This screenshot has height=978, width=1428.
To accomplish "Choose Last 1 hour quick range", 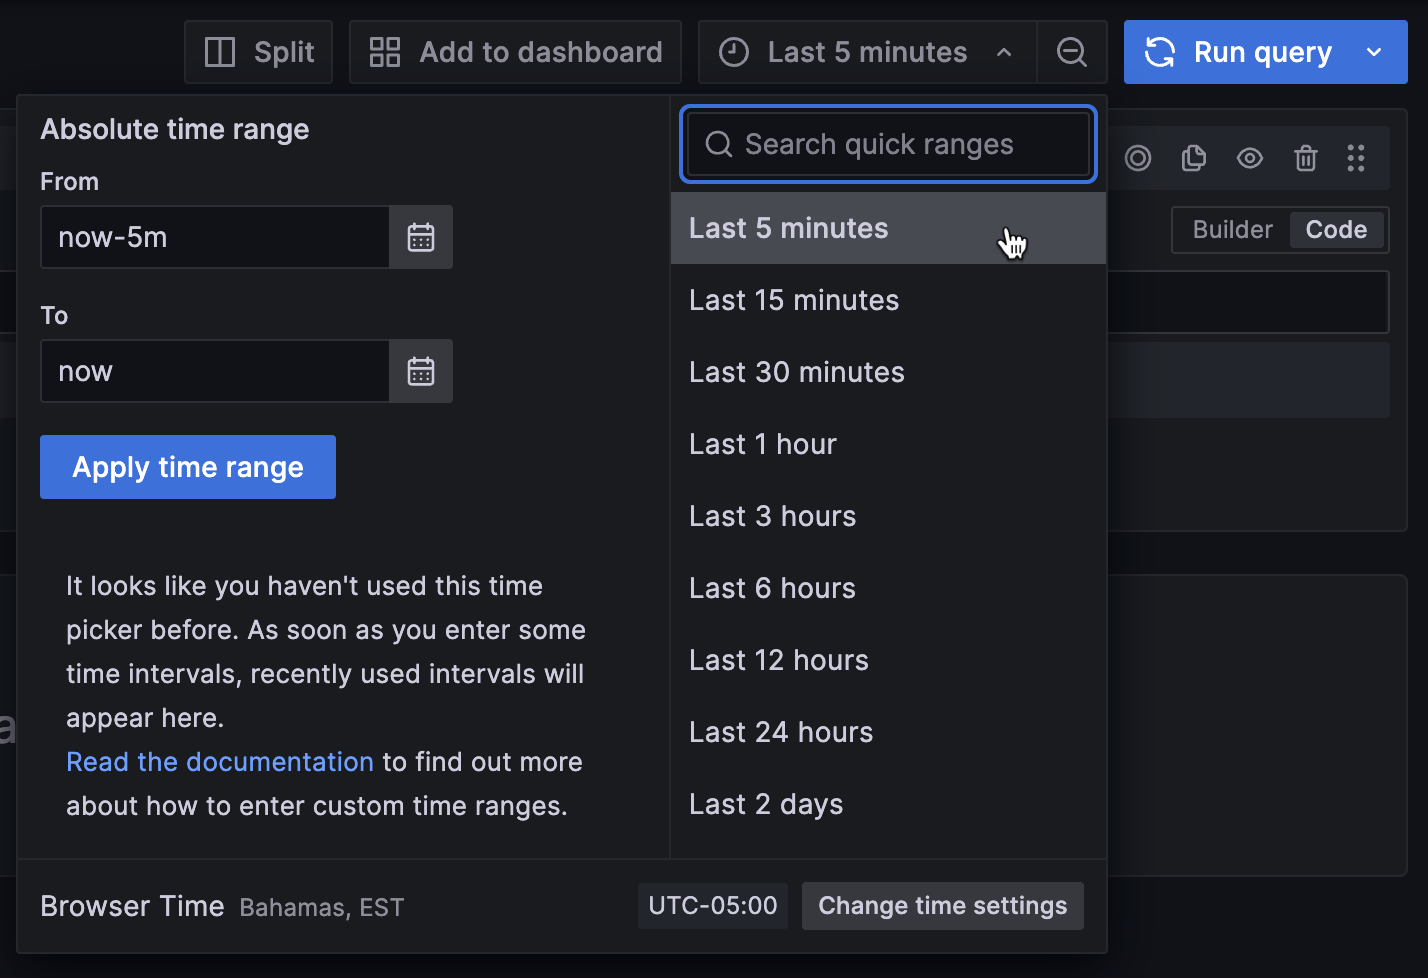I will (x=763, y=444).
